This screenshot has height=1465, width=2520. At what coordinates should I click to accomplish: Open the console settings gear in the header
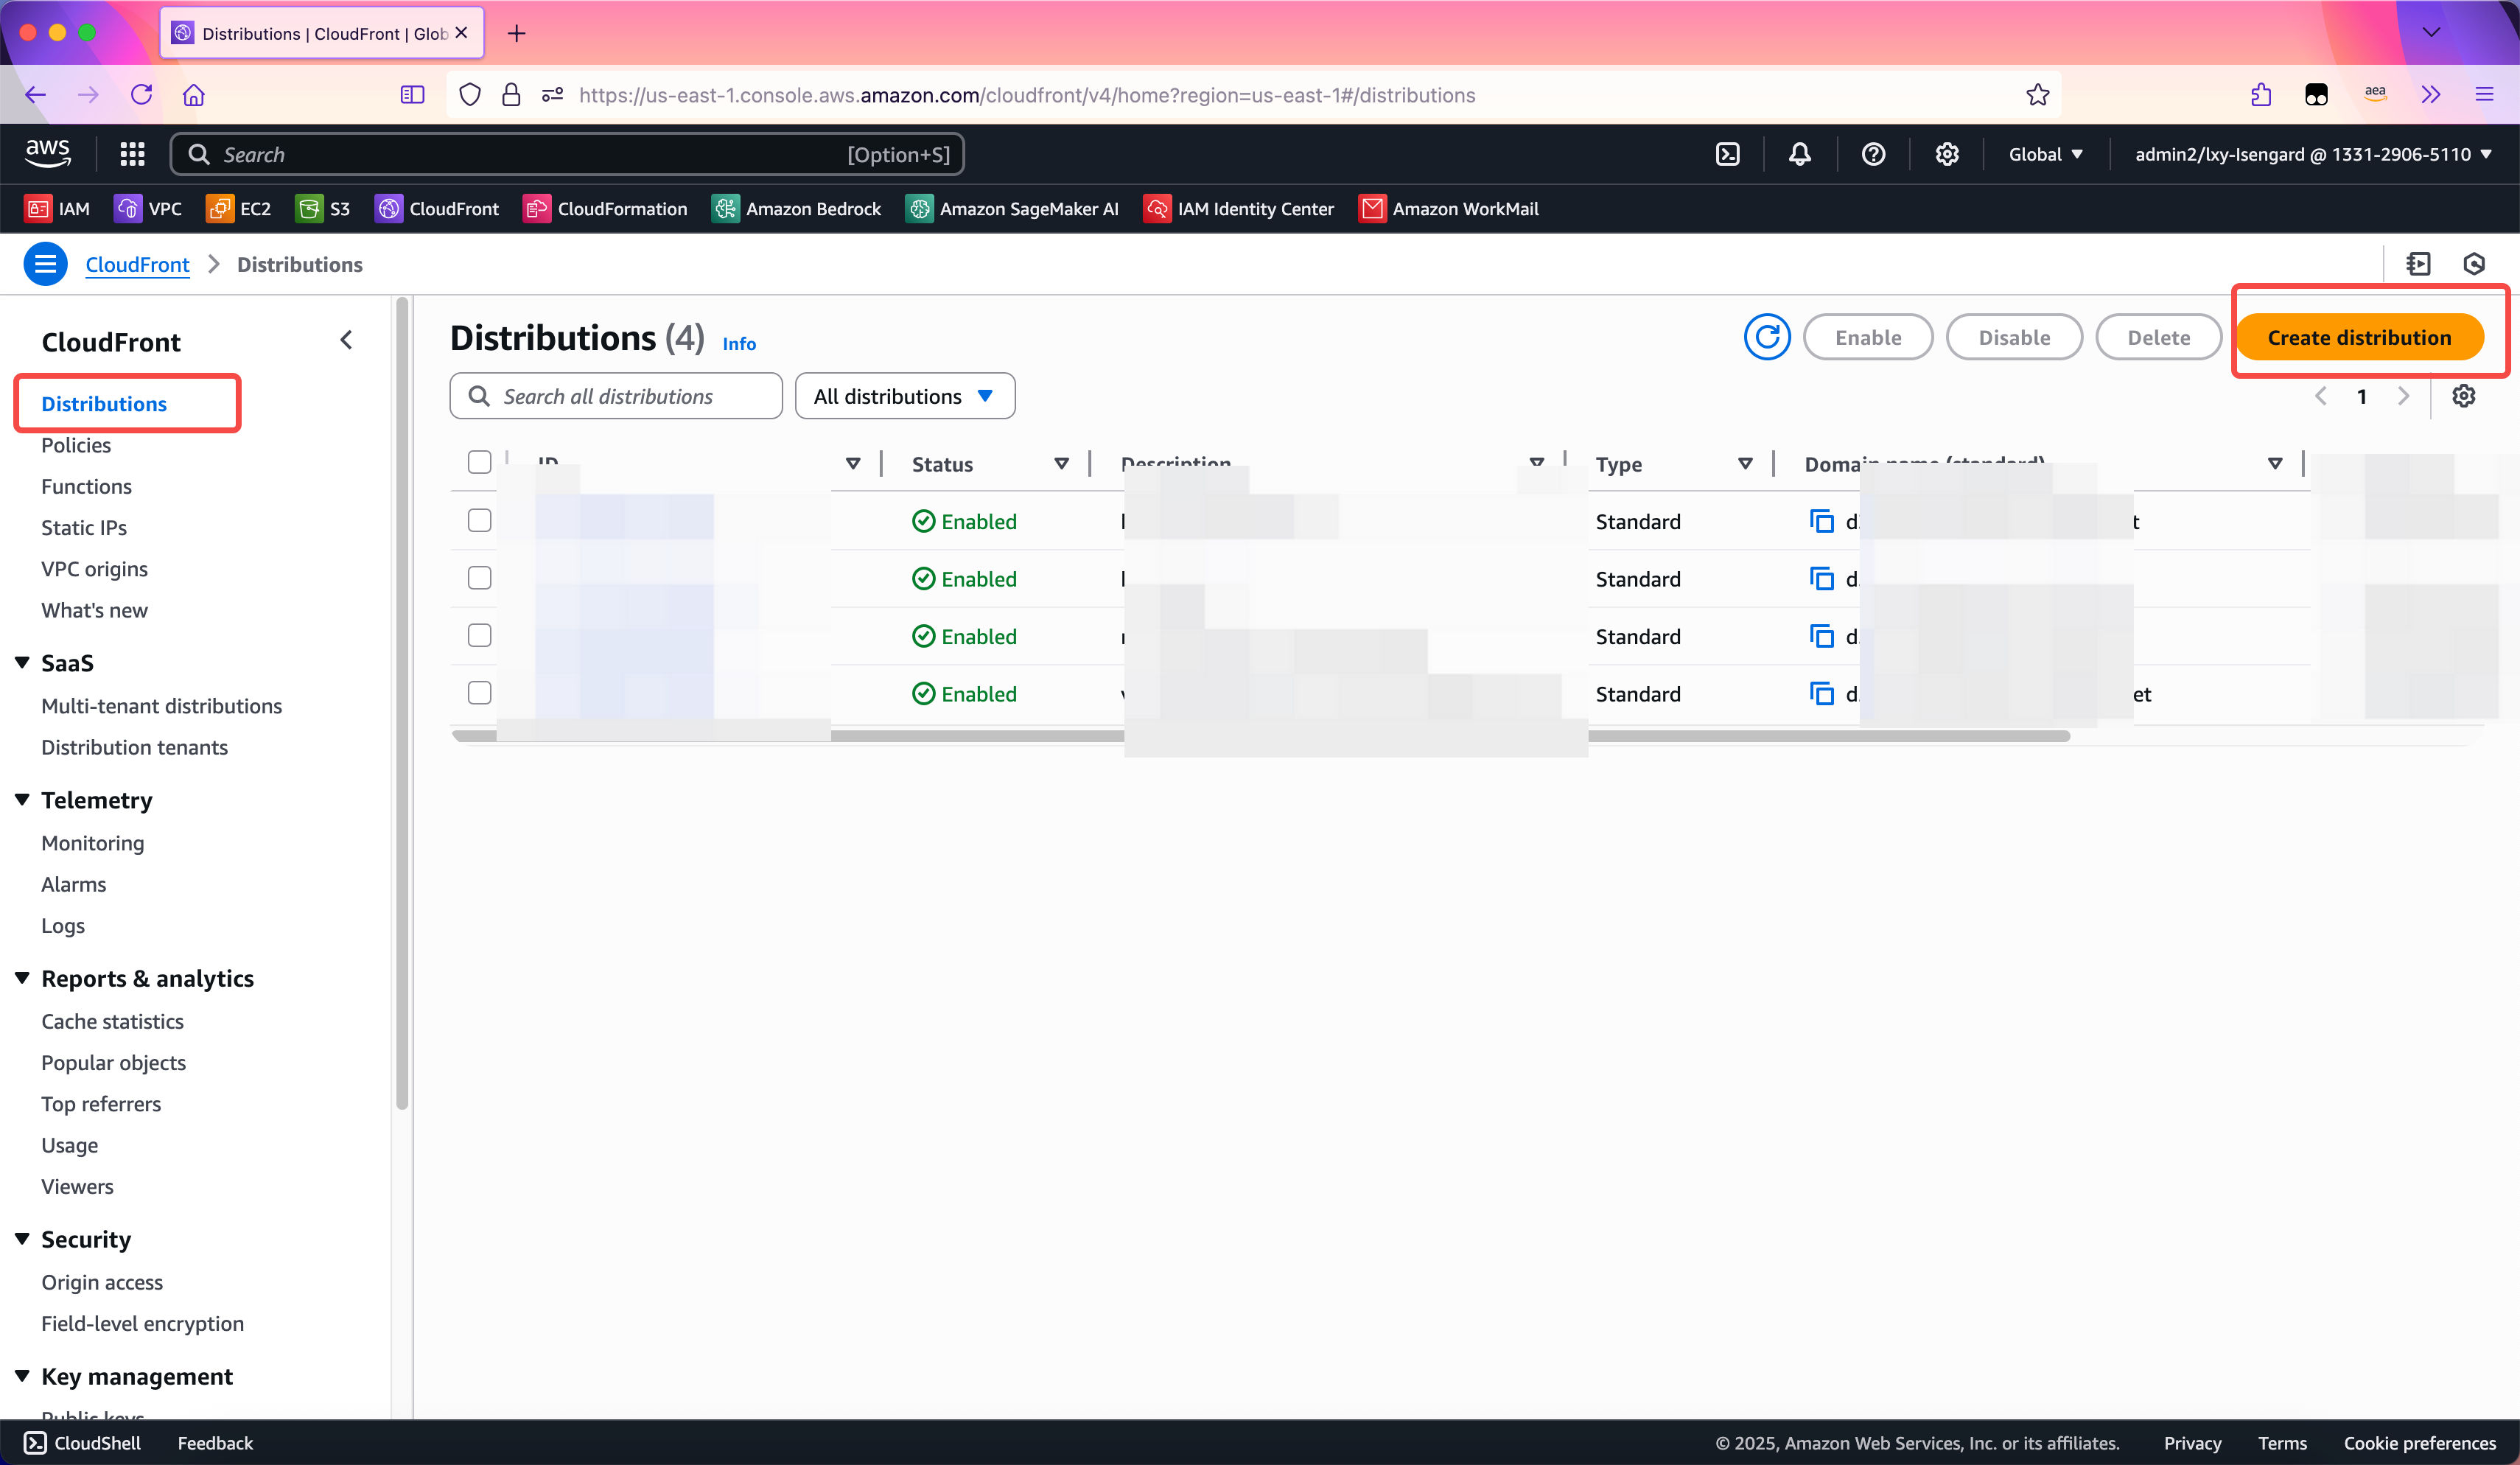pos(1946,154)
